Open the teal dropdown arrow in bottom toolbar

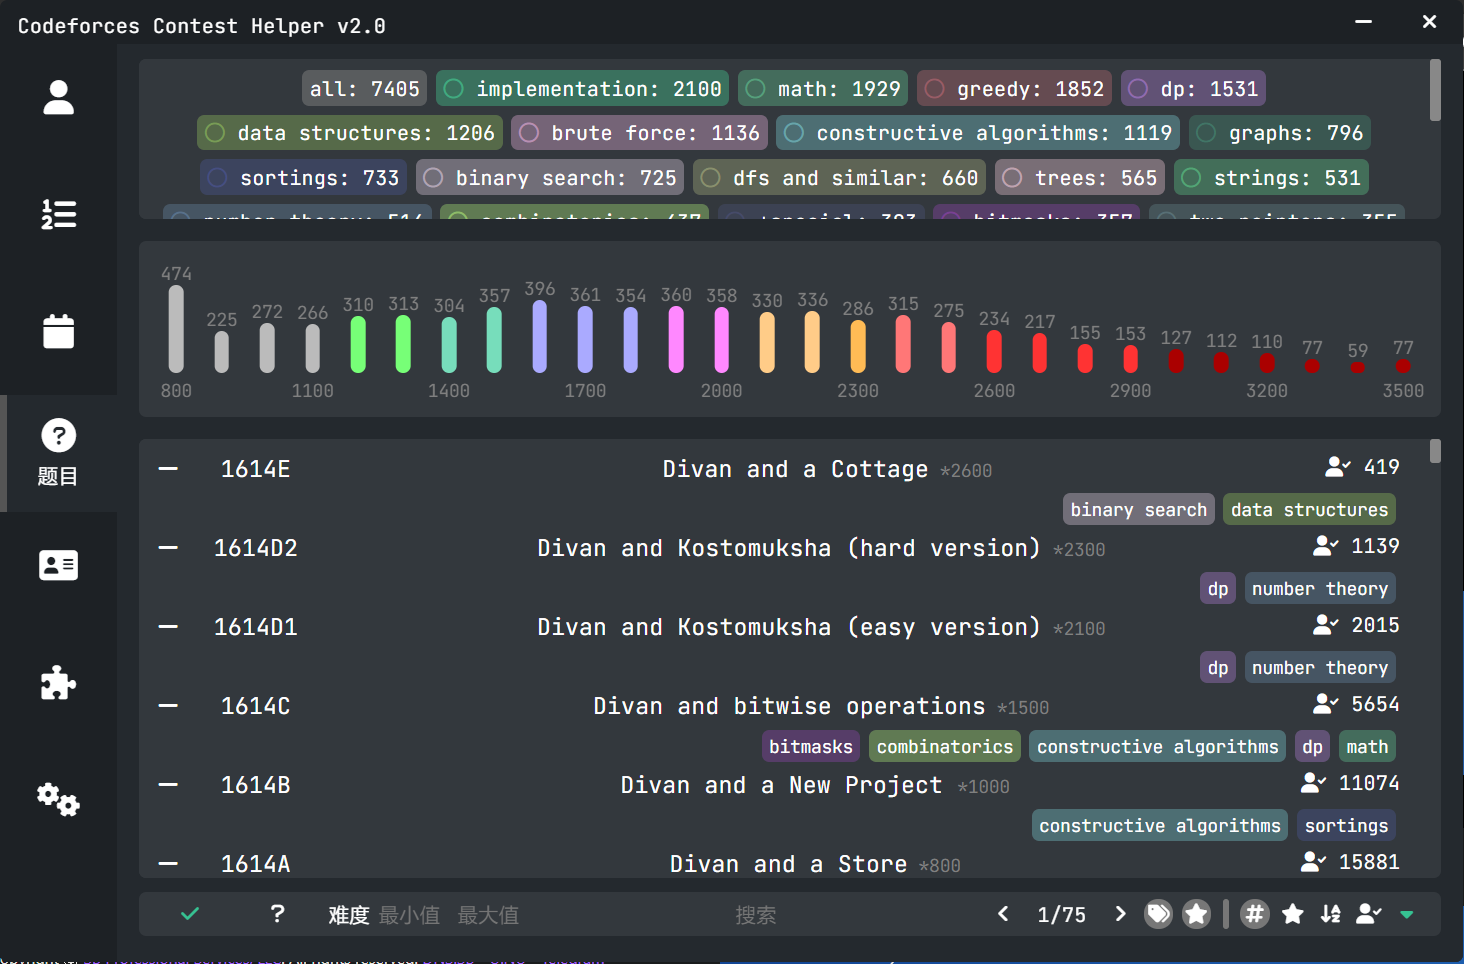tap(1407, 914)
